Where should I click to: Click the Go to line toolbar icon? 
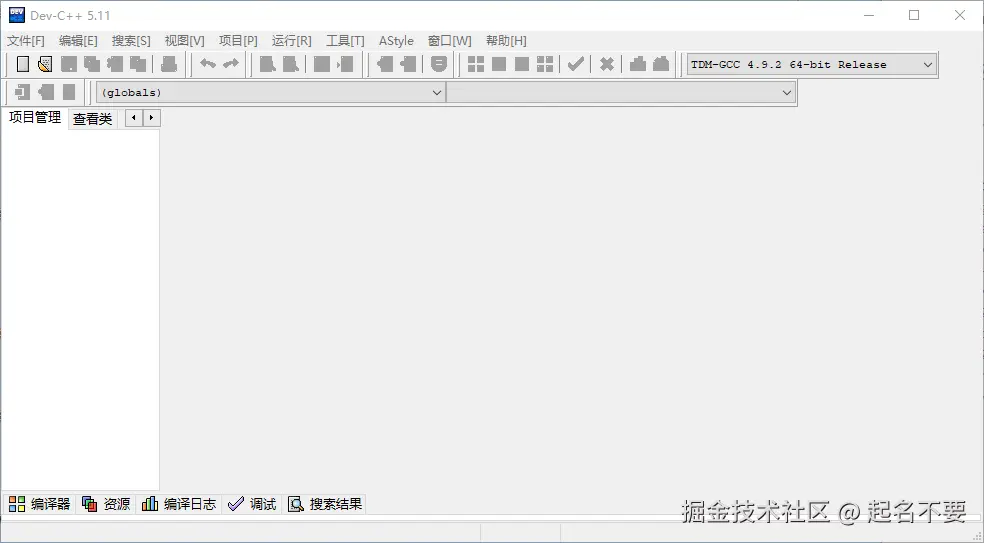(x=345, y=64)
